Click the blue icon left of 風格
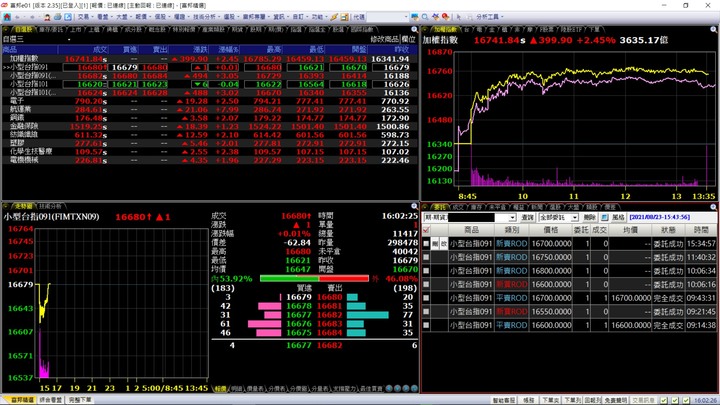 [605, 217]
